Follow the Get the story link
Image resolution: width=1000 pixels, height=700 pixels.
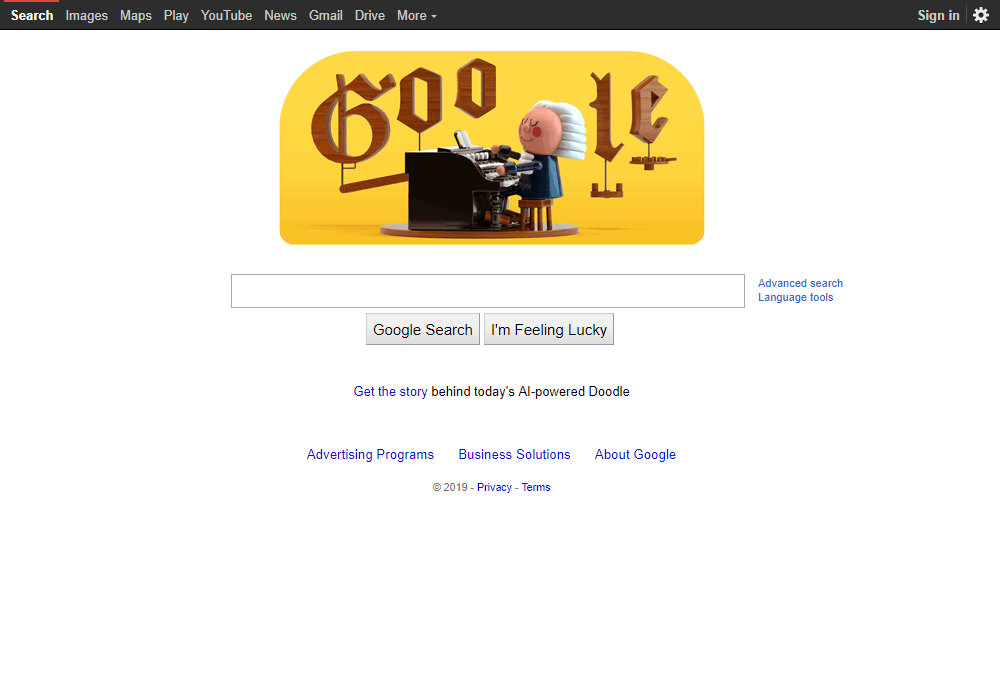click(x=390, y=391)
